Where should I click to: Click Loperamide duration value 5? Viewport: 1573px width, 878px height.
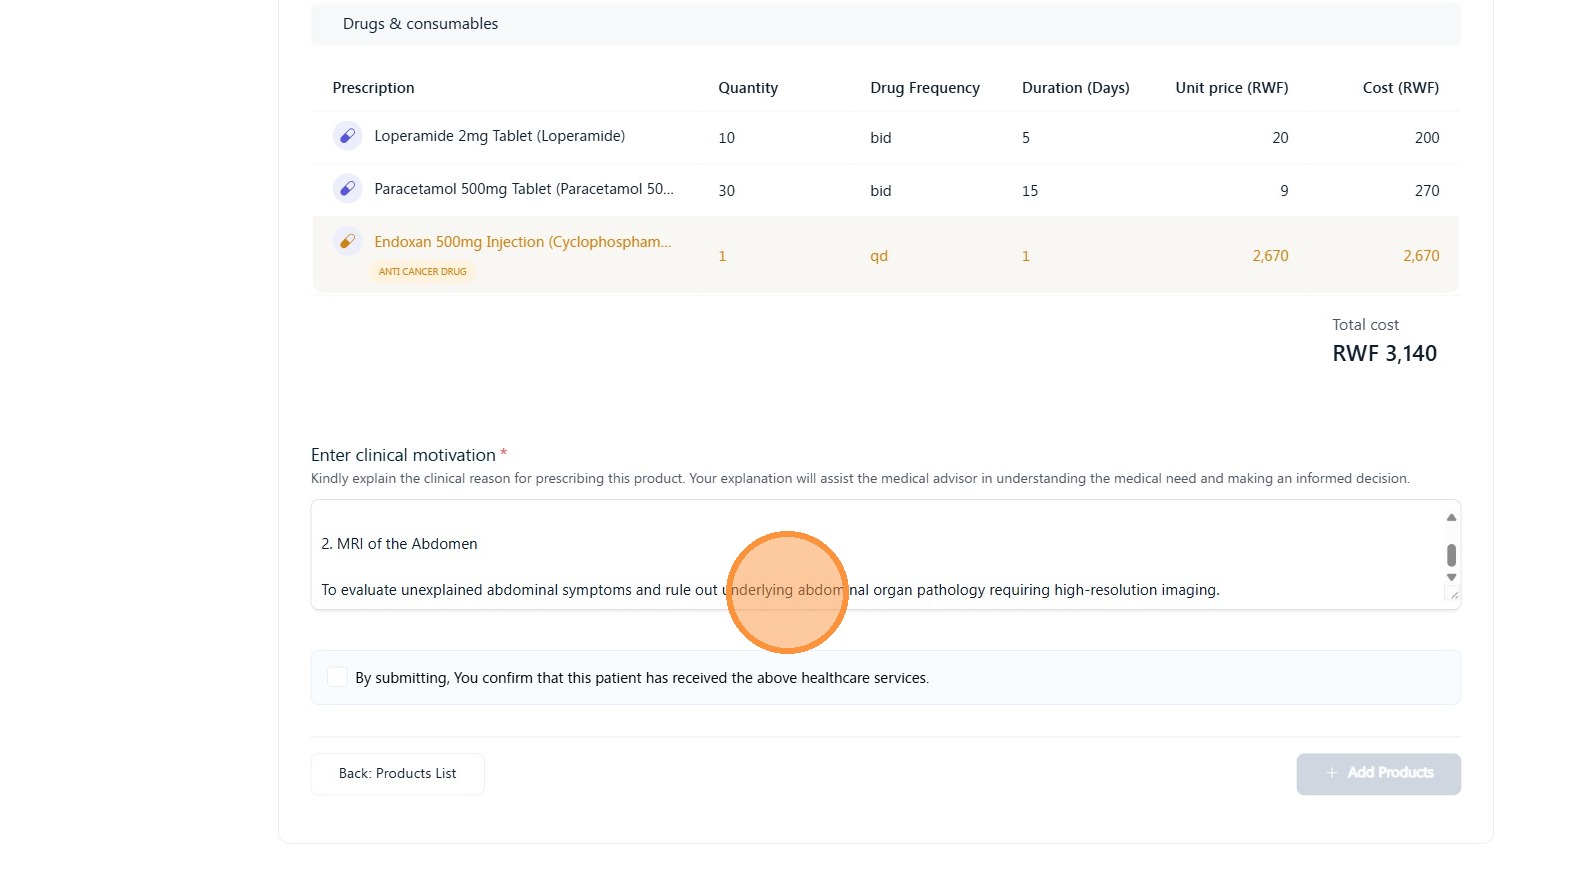pyautogui.click(x=1026, y=138)
